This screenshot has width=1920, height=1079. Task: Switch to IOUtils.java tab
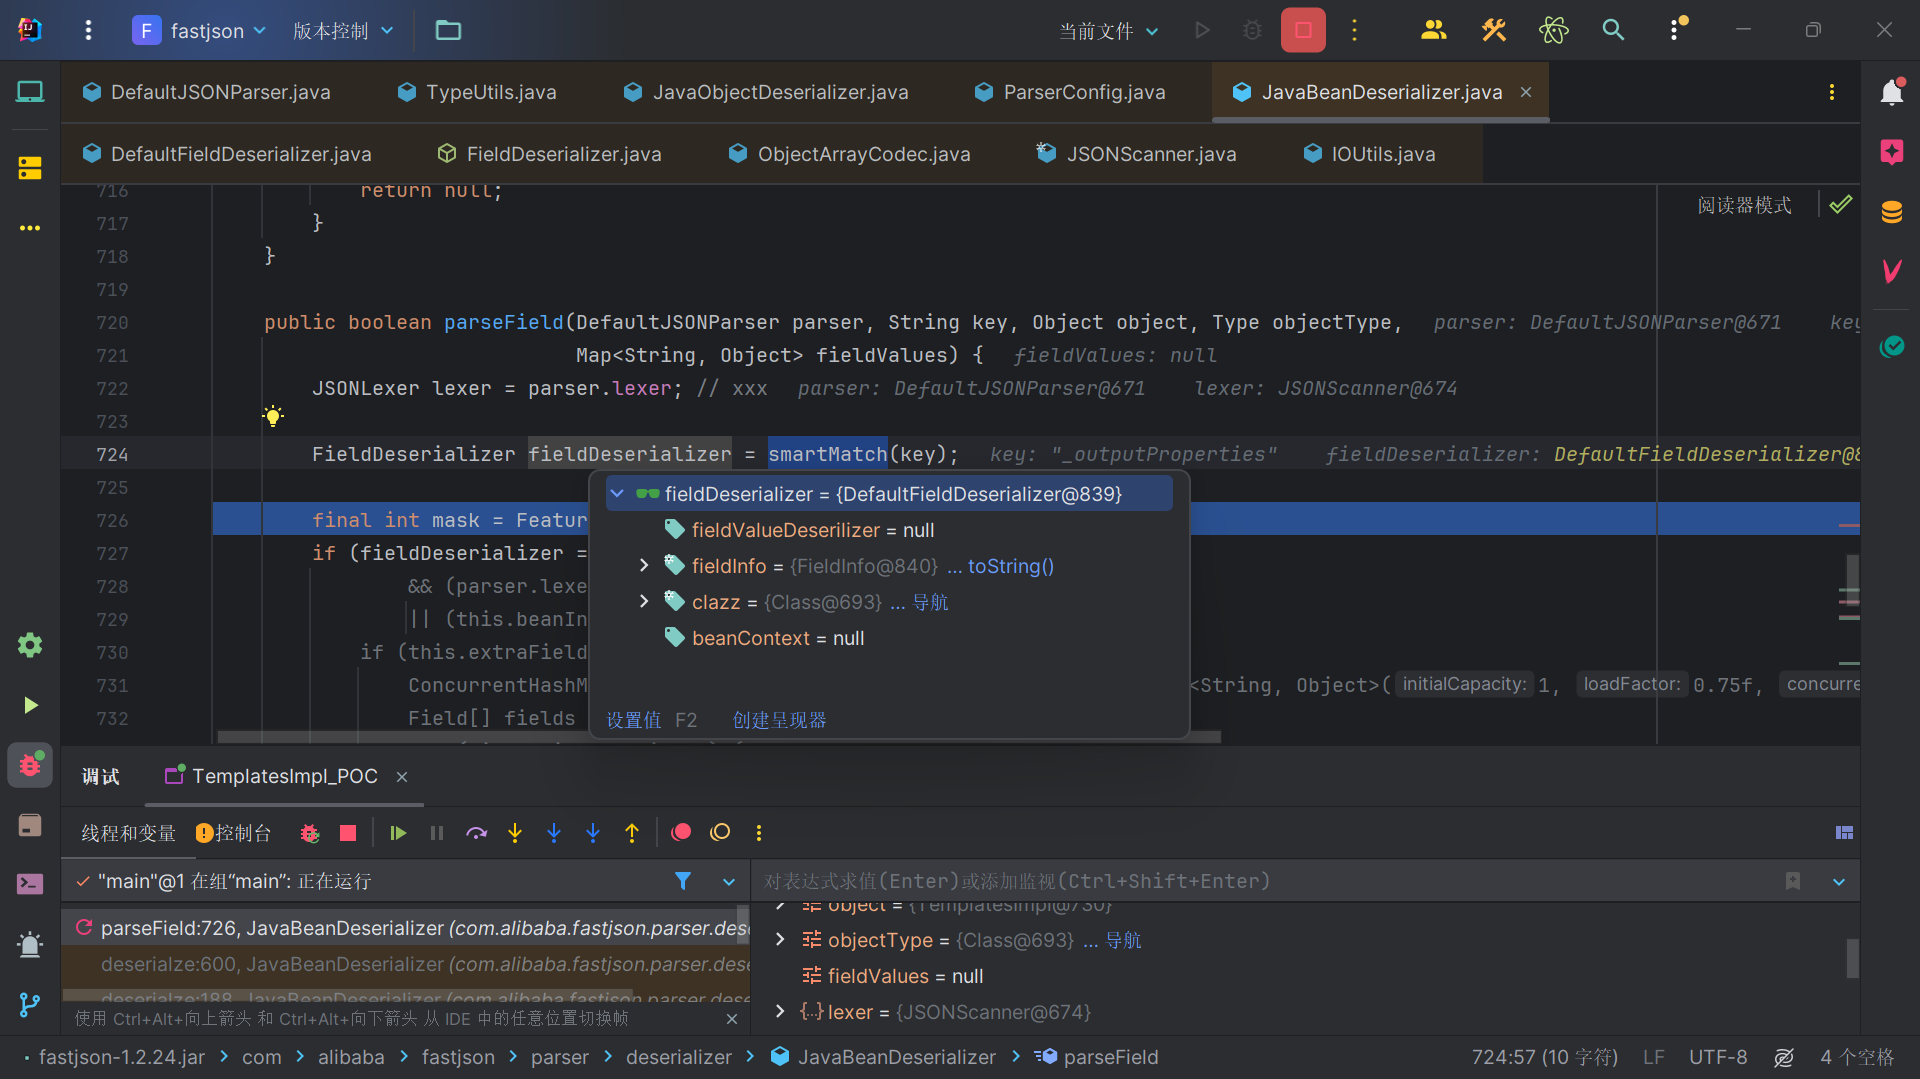click(x=1369, y=154)
